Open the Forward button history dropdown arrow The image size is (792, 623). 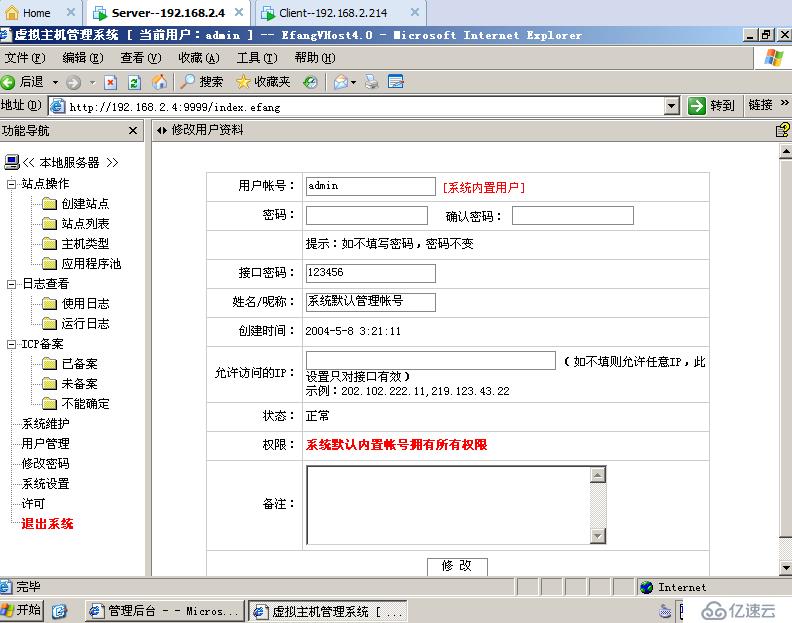[92, 82]
